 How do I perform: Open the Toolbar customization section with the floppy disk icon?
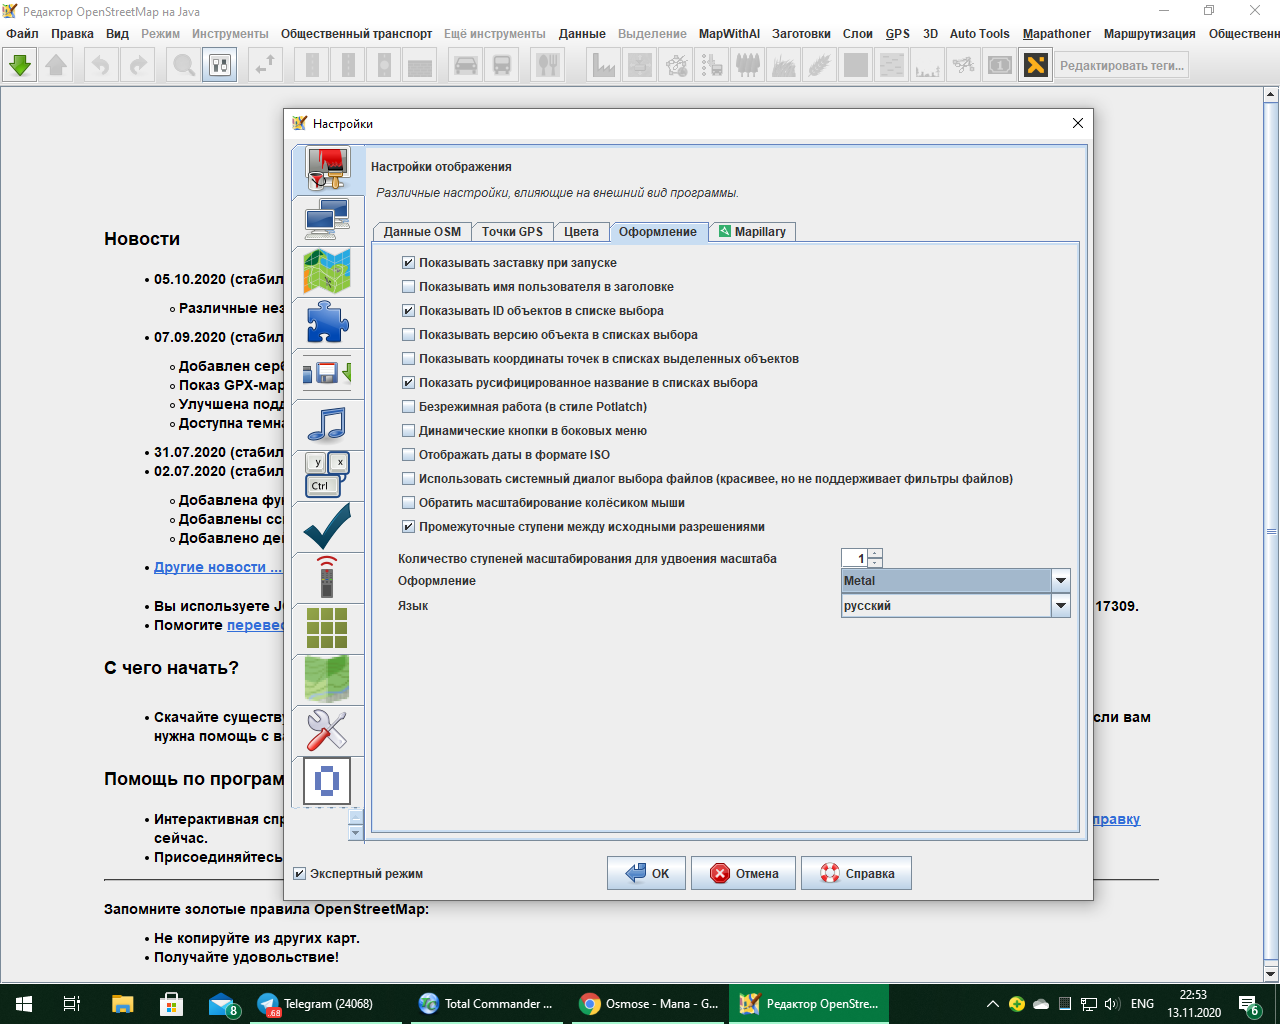coord(327,373)
